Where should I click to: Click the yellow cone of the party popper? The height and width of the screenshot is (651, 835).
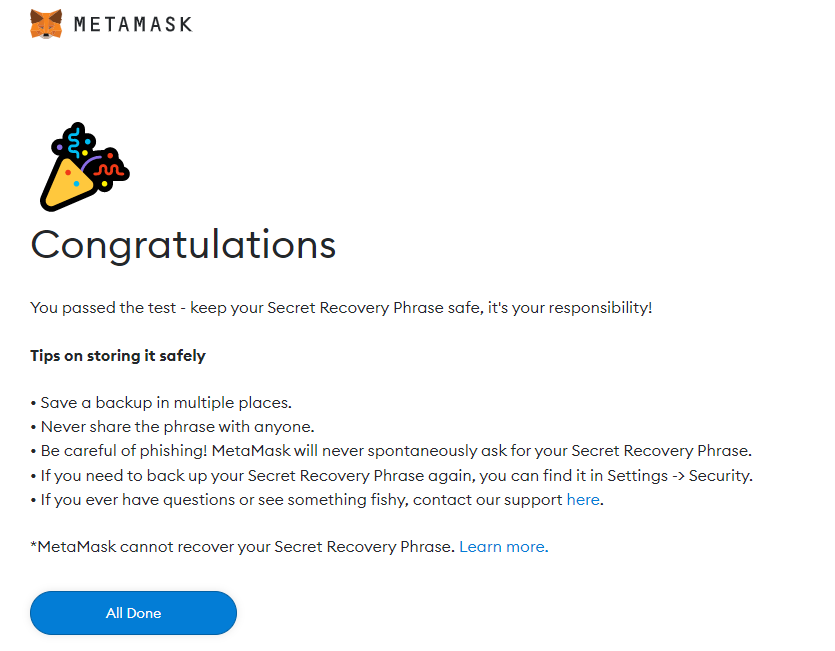[x=66, y=185]
